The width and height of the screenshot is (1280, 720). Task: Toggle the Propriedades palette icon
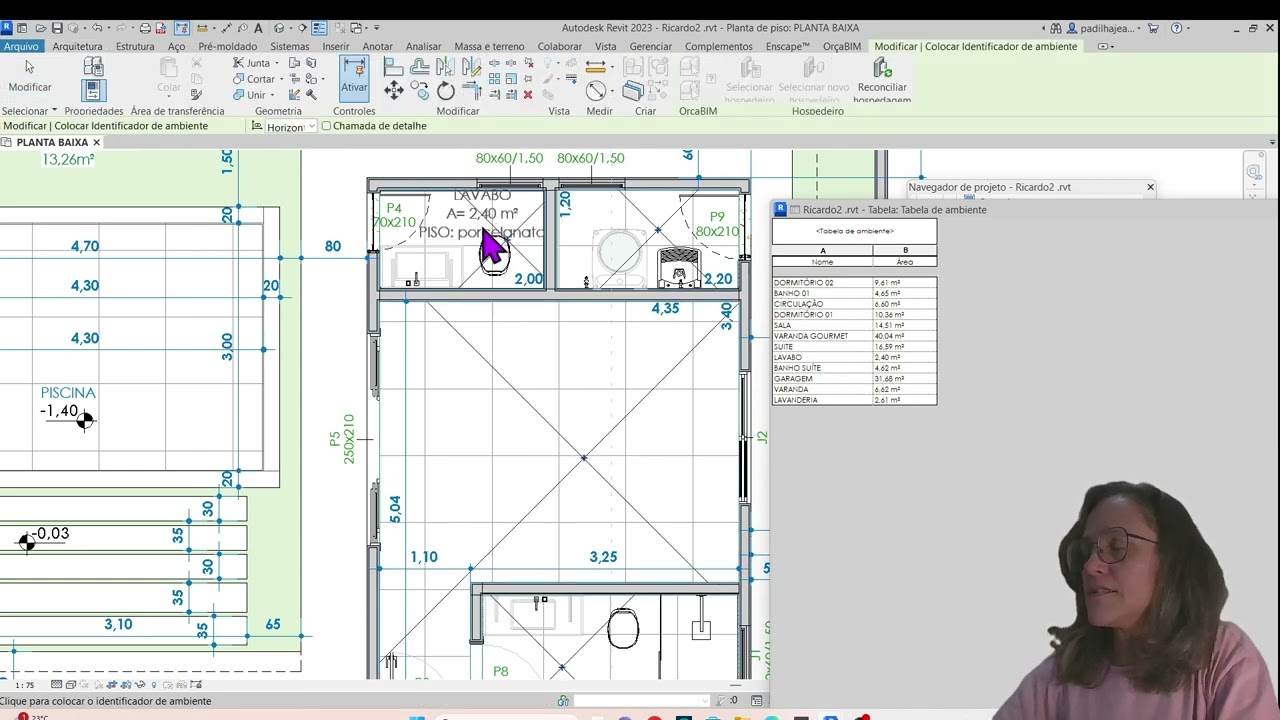point(93,90)
